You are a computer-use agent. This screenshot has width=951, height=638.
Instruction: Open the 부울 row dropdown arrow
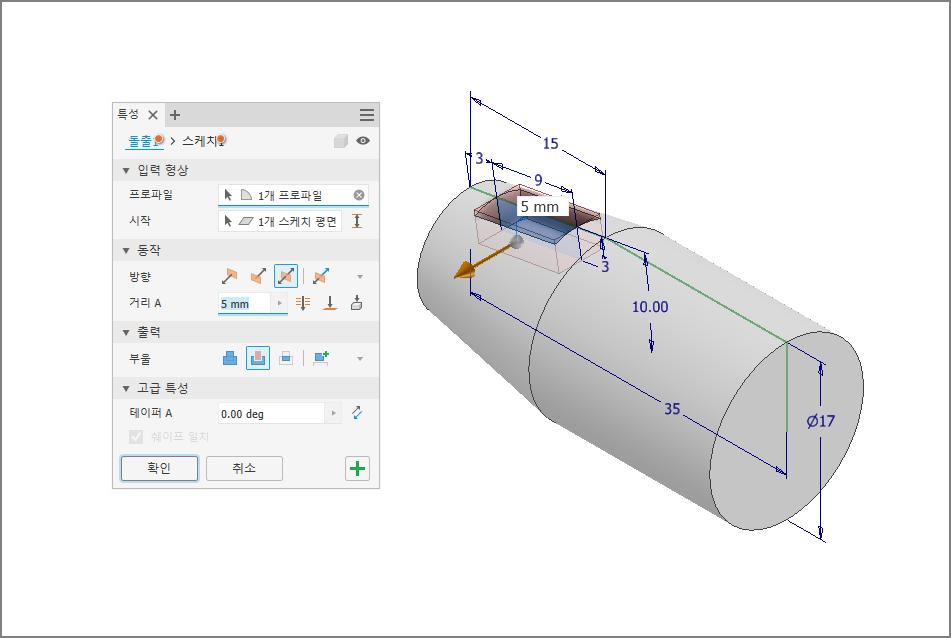pyautogui.click(x=360, y=359)
